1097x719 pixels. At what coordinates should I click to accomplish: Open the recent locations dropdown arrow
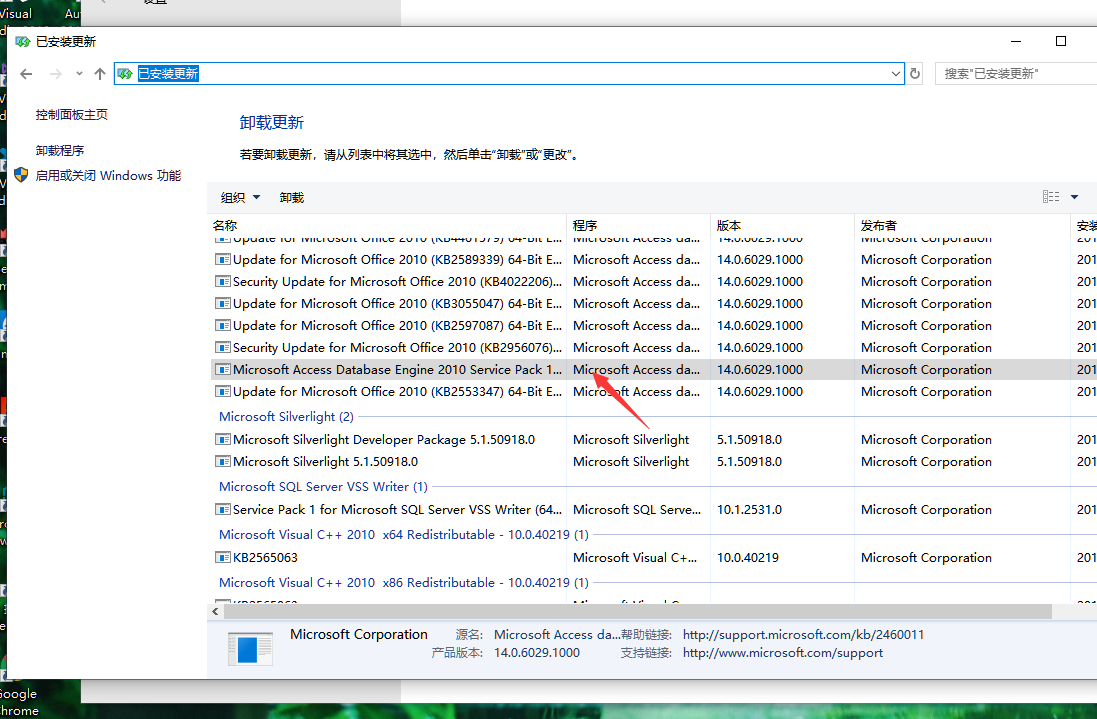click(x=79, y=74)
